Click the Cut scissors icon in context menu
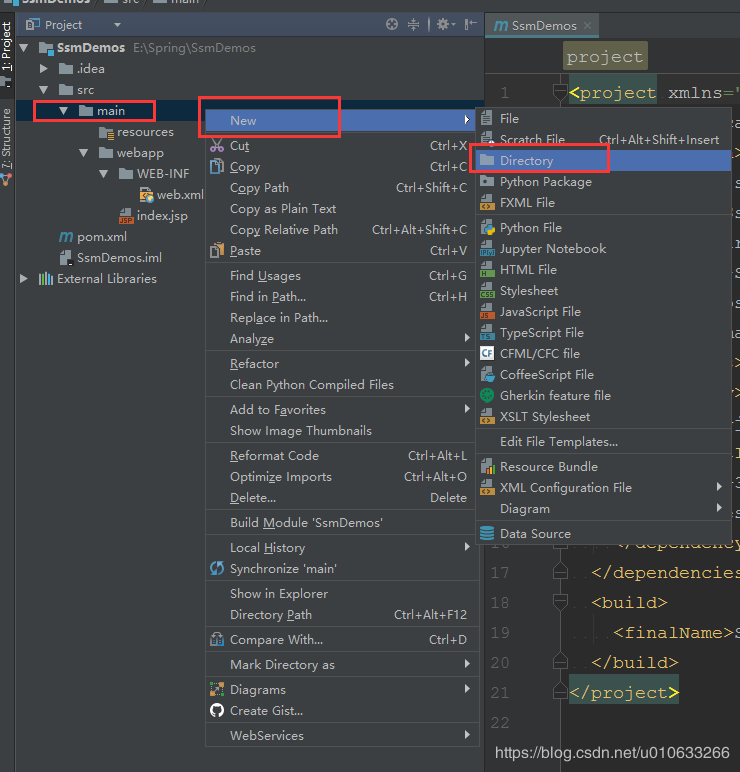This screenshot has height=772, width=740. (x=217, y=146)
